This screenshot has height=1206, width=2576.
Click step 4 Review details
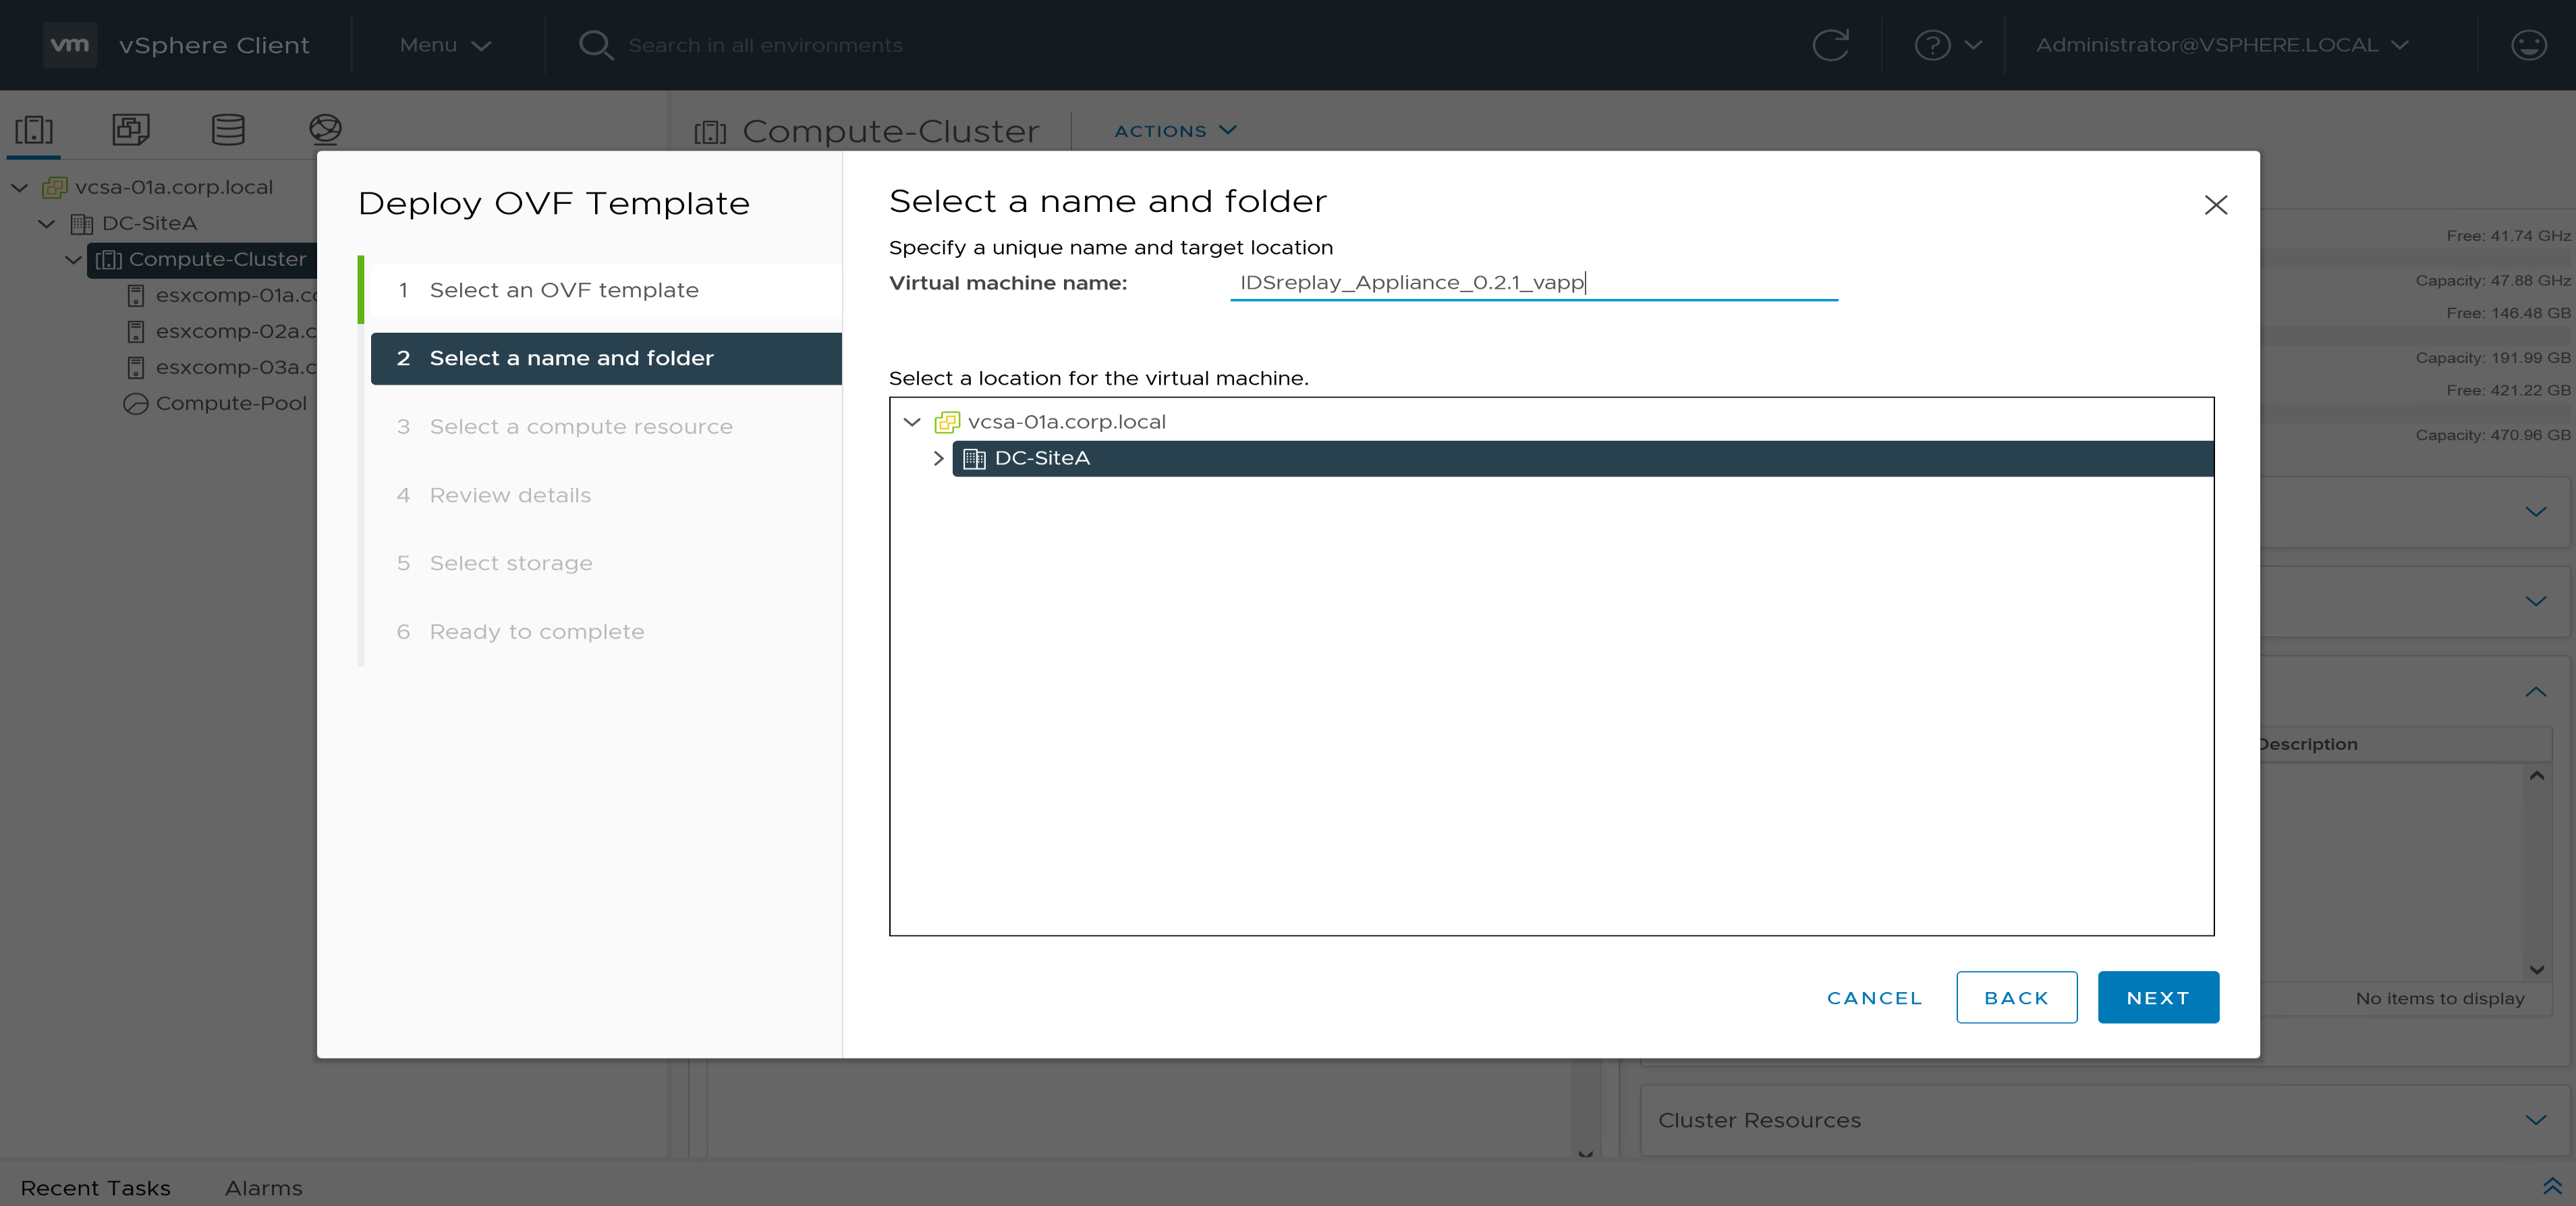click(605, 495)
